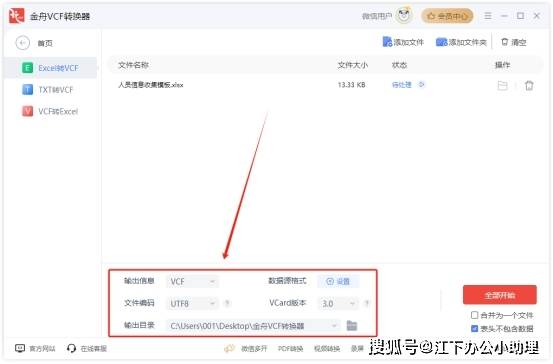Click the 13.33 KB file size cell
The image size is (553, 364).
pos(351,85)
